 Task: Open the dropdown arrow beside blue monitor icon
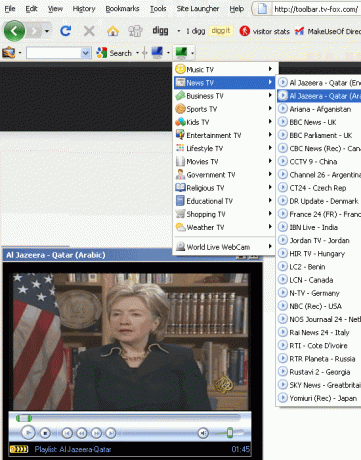168,53
